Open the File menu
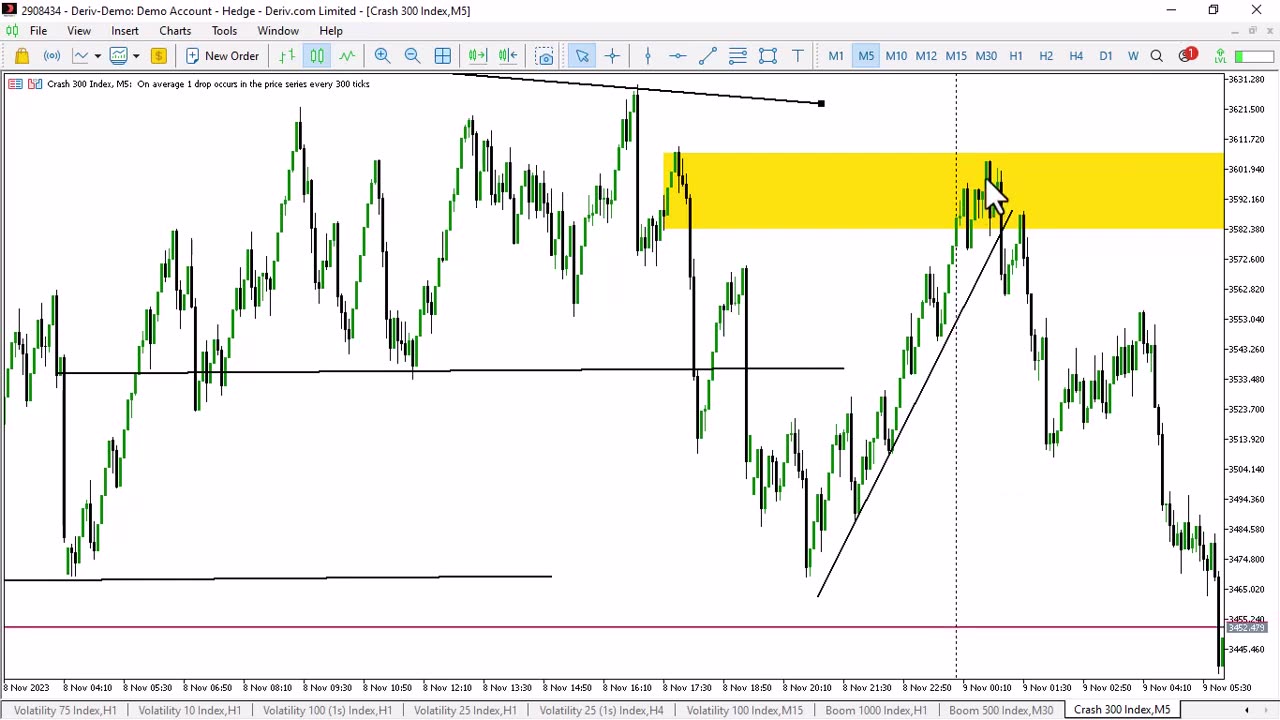The height and width of the screenshot is (720, 1280). click(38, 31)
